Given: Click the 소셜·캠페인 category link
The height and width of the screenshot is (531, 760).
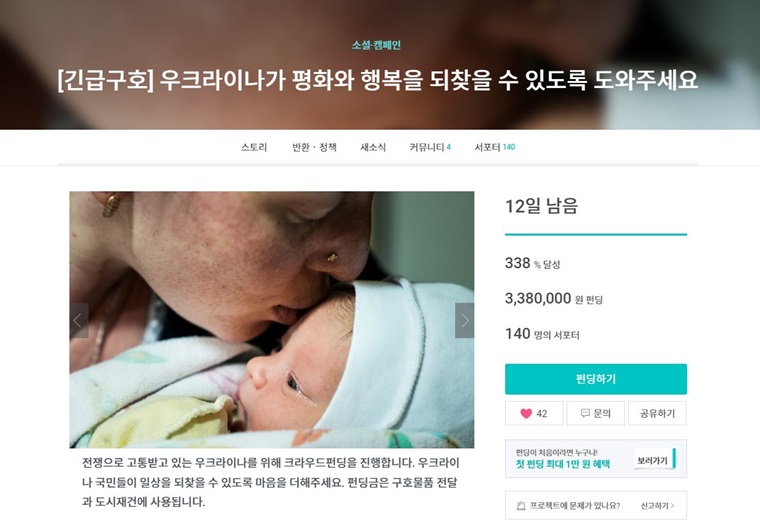Looking at the screenshot, I should click(x=377, y=45).
